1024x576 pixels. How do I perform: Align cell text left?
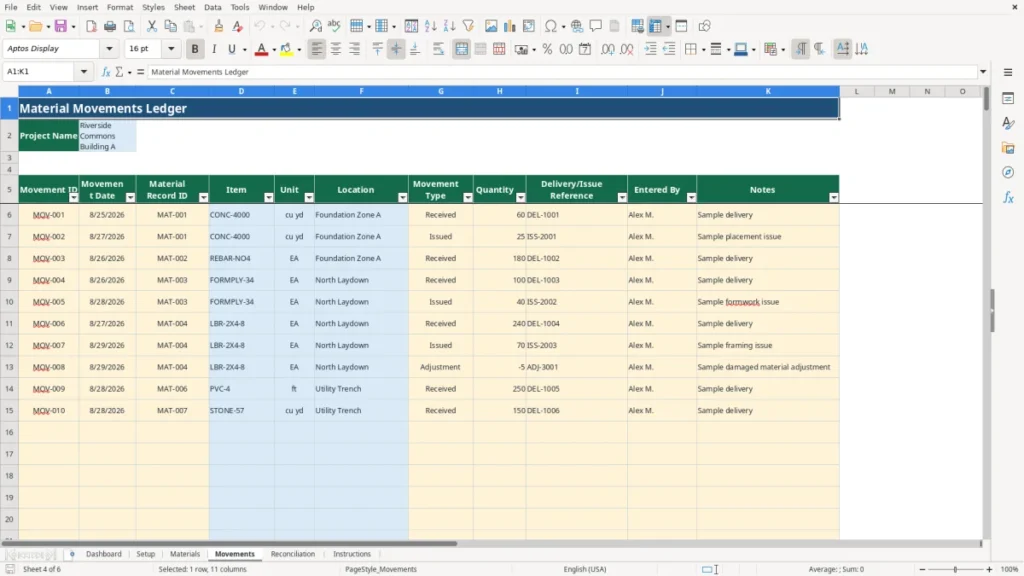(x=317, y=49)
